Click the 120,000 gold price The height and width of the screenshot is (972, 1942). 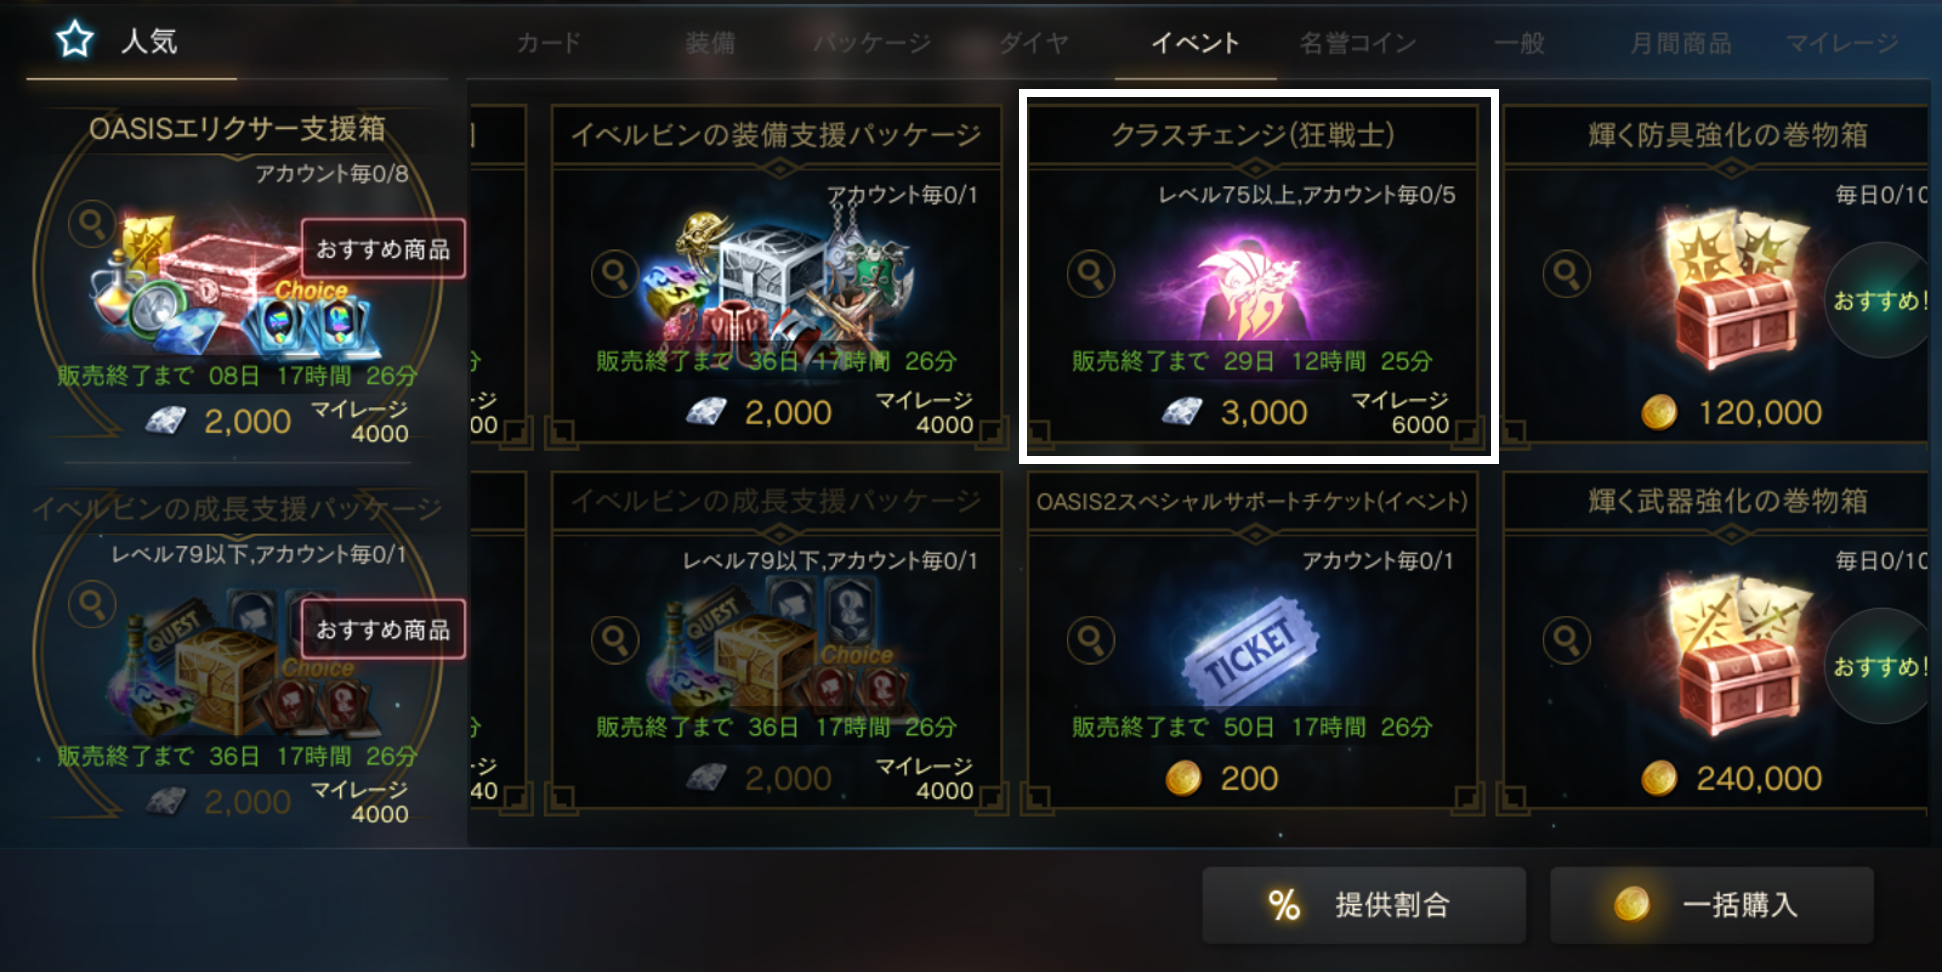(x=1760, y=412)
